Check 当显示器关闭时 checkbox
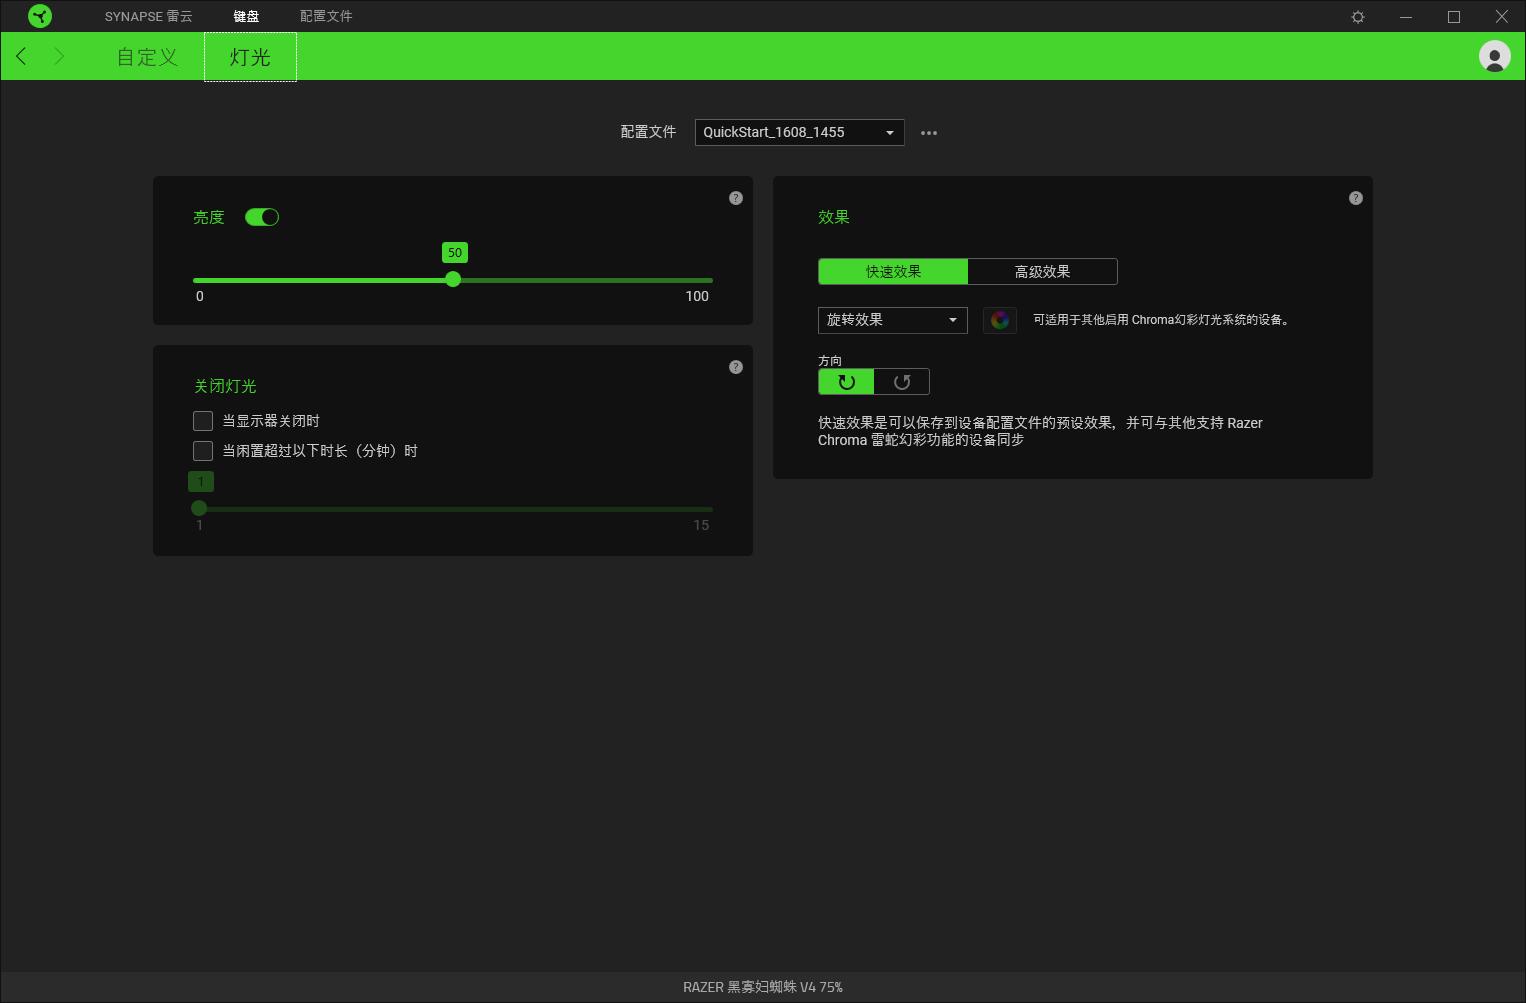 click(x=203, y=421)
